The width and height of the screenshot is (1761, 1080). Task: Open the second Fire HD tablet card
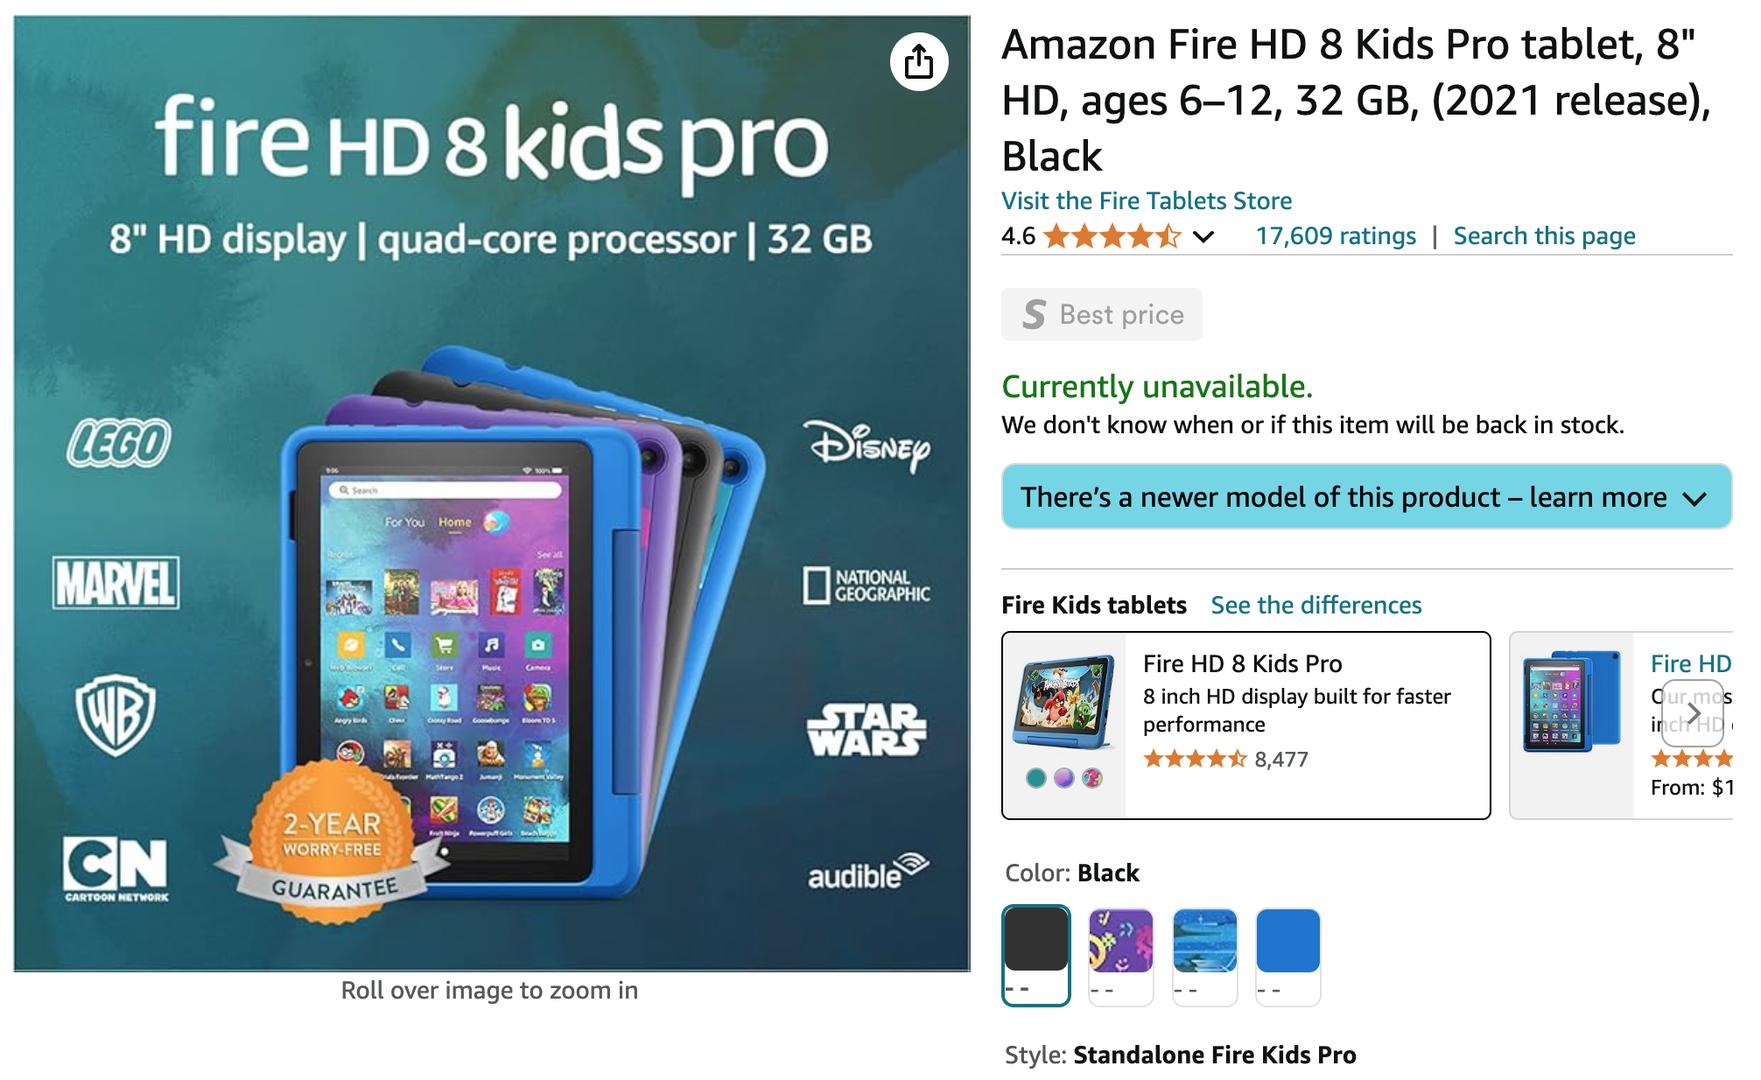click(x=1621, y=725)
